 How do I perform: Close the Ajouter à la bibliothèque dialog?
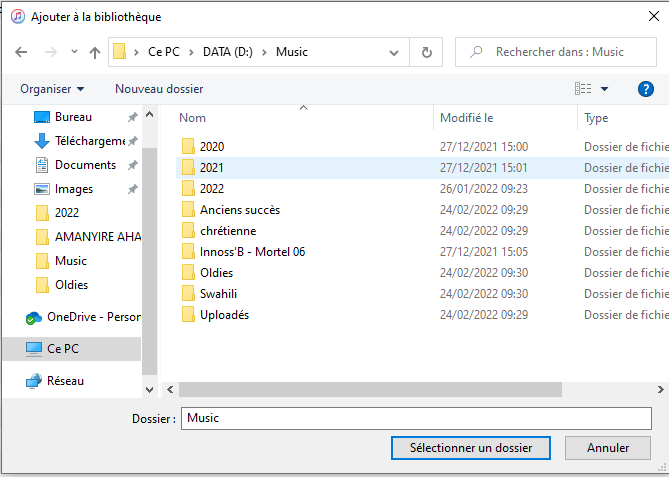pyautogui.click(x=653, y=17)
